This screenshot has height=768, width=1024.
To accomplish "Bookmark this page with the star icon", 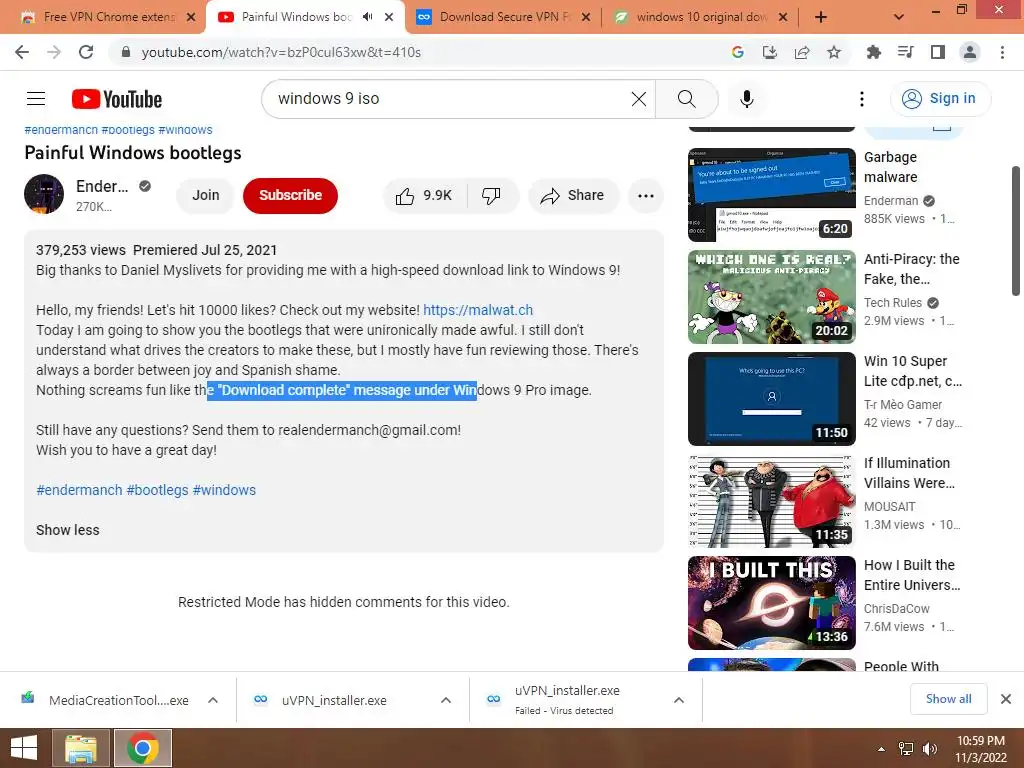I will coord(833,52).
